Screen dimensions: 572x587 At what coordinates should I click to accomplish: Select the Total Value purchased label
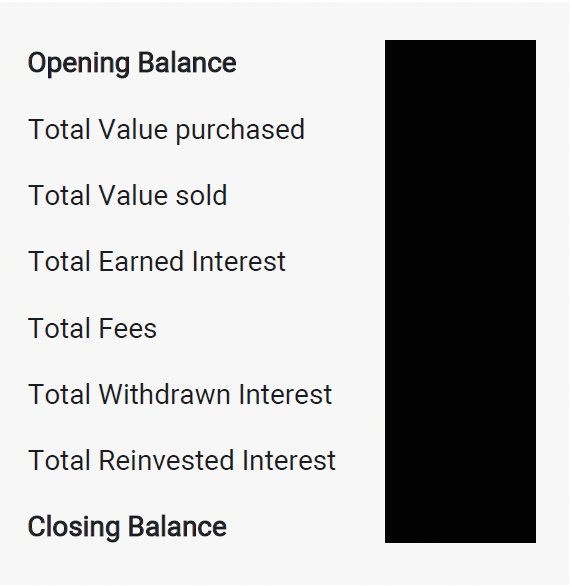pos(166,131)
